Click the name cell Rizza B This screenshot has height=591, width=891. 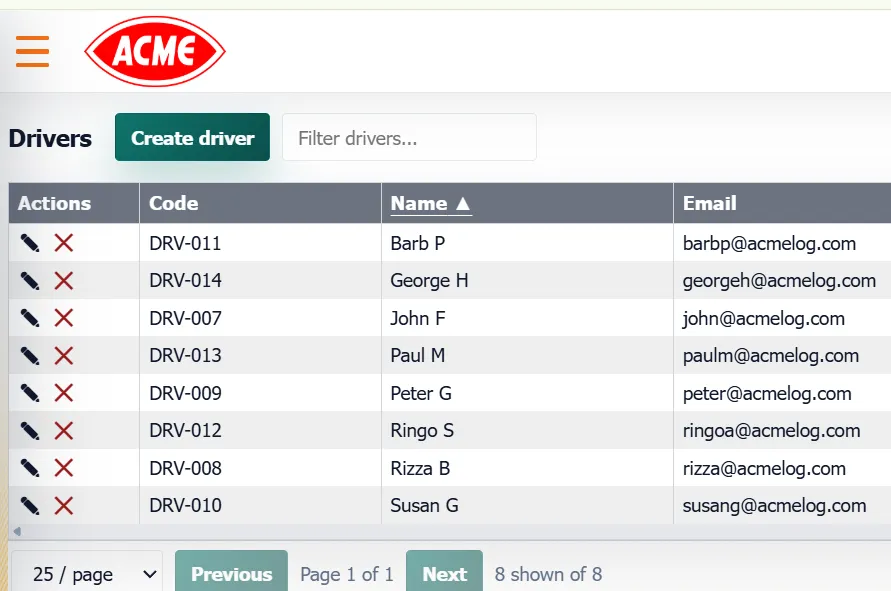[x=527, y=468]
